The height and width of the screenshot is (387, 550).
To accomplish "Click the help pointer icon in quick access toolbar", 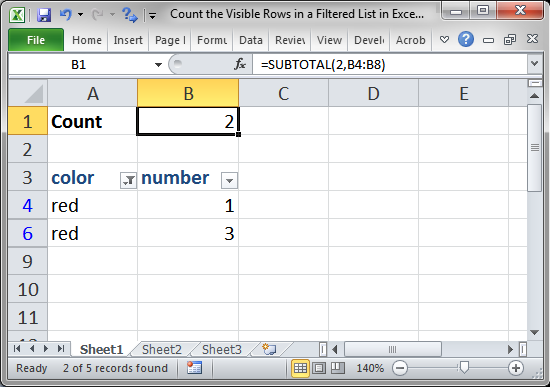I will (129, 15).
